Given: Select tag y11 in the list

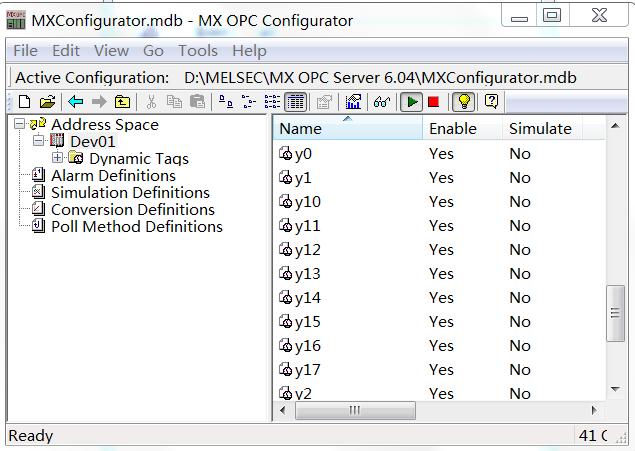Looking at the screenshot, I should [x=308, y=226].
